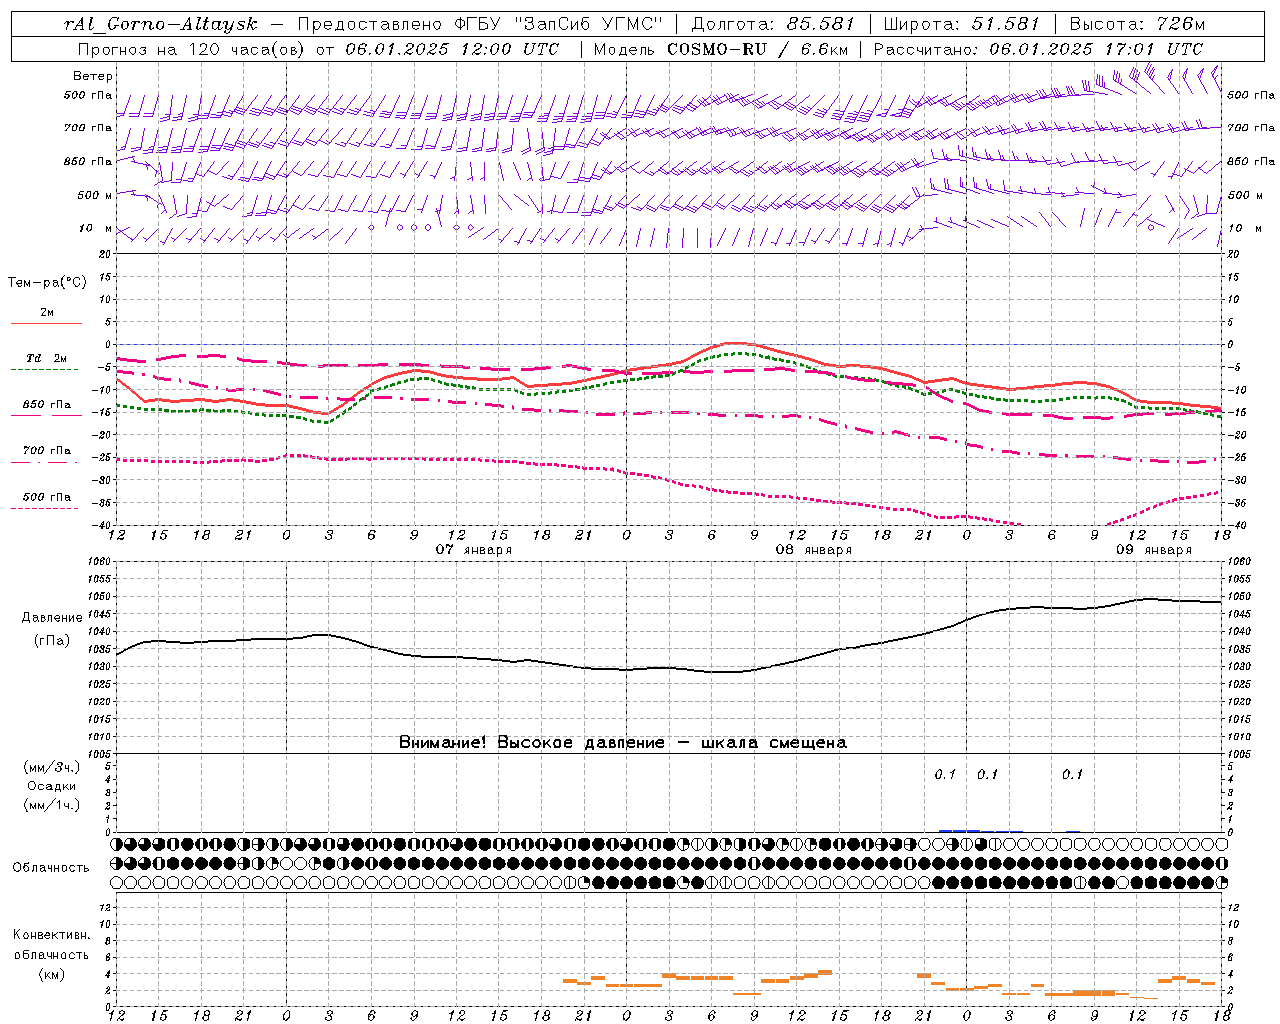This screenshot has width=1280, height=1024.
Task: Click the Ветер panel label
Action: coord(93,76)
